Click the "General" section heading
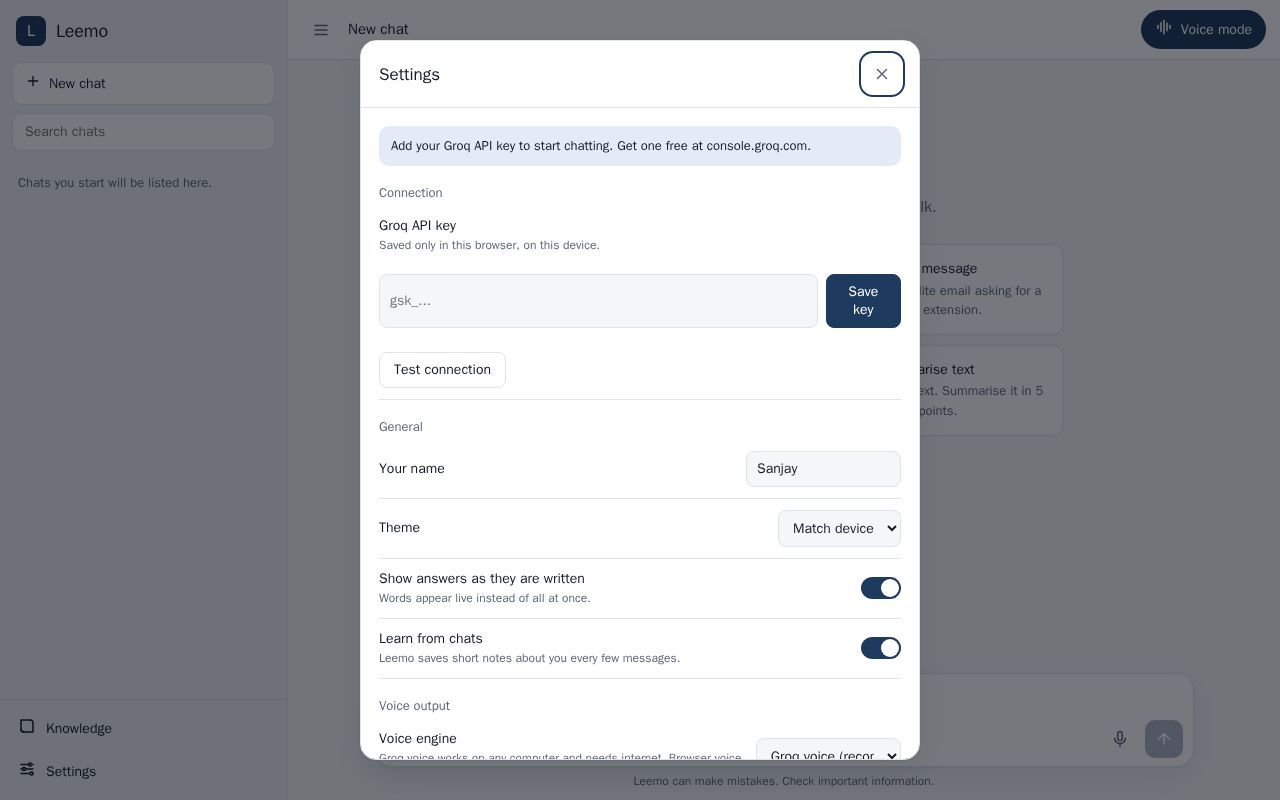 400,427
